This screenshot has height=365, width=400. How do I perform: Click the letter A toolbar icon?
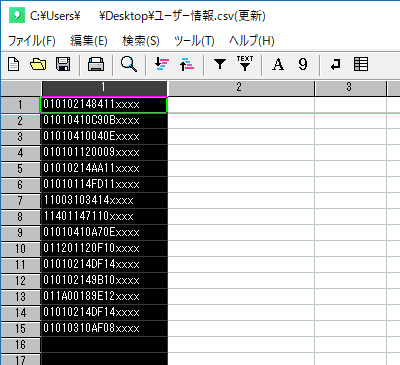pos(278,64)
